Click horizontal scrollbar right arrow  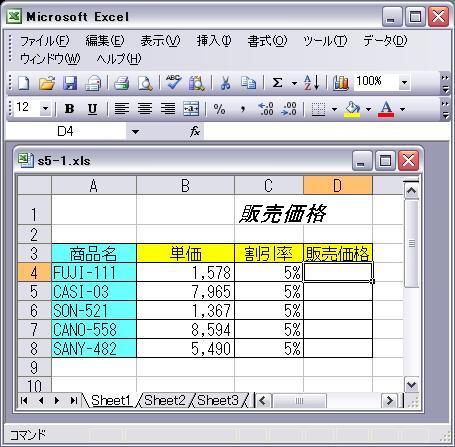click(x=389, y=400)
